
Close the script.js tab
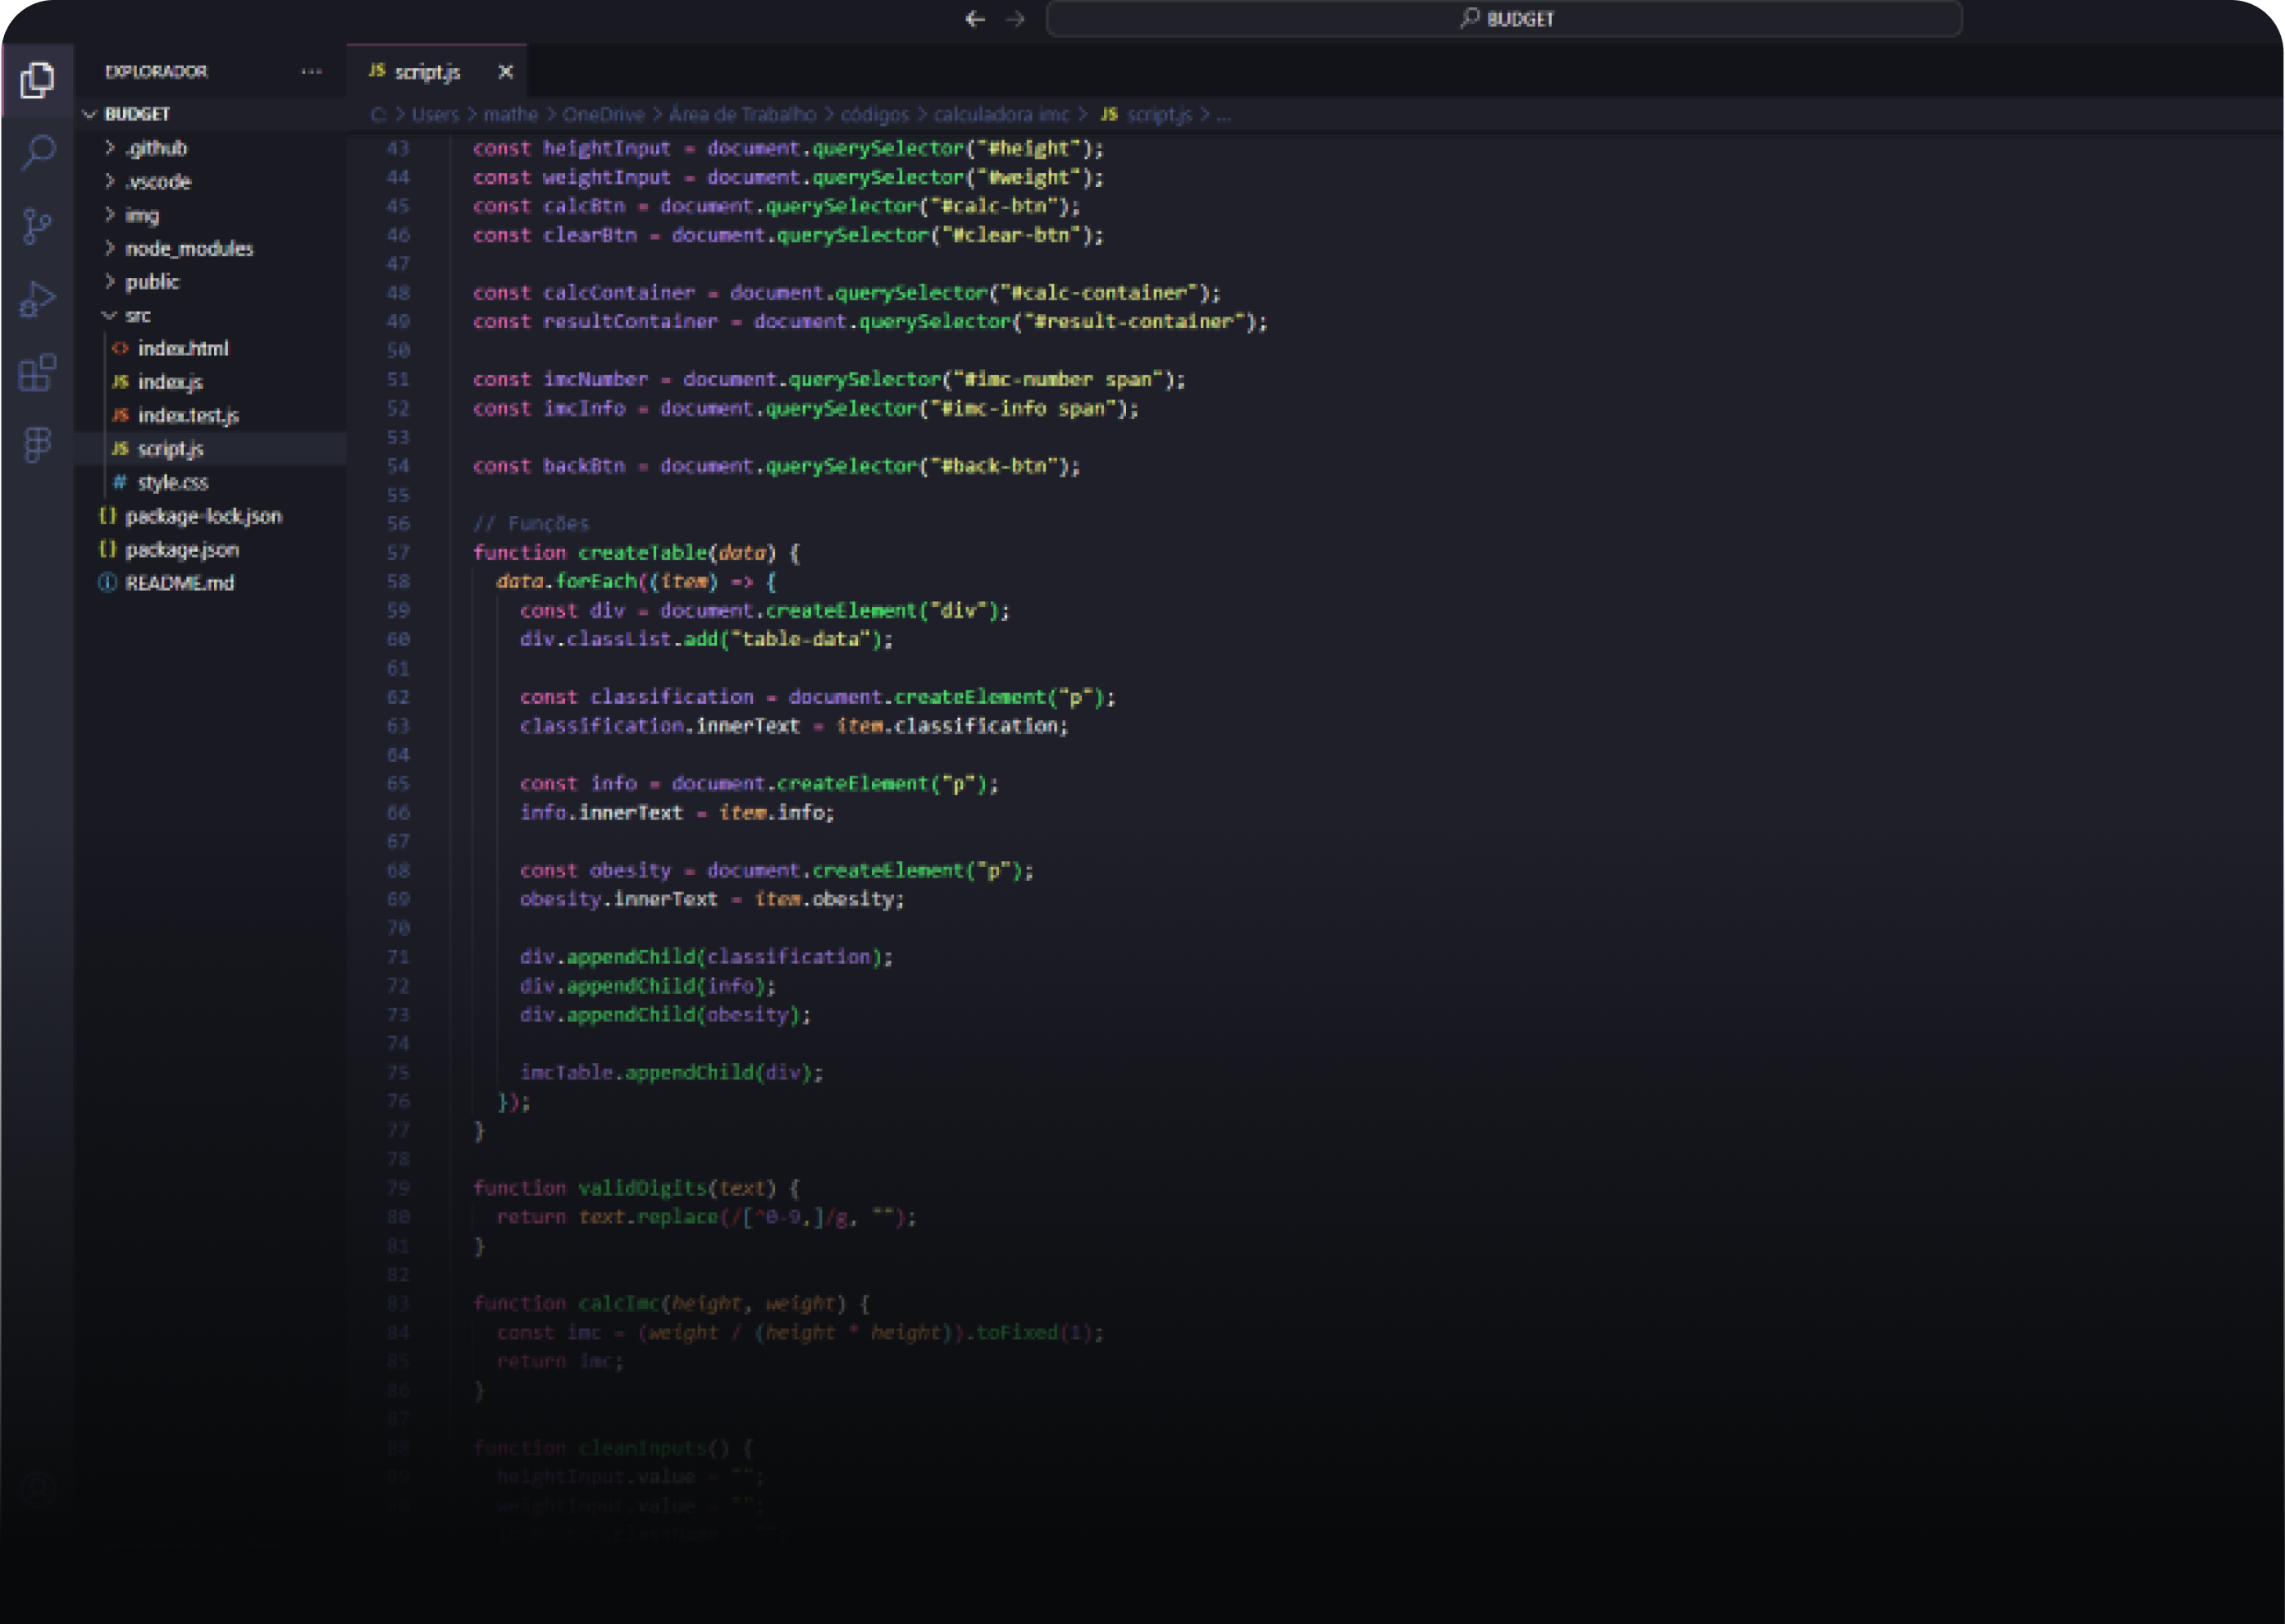pos(506,71)
